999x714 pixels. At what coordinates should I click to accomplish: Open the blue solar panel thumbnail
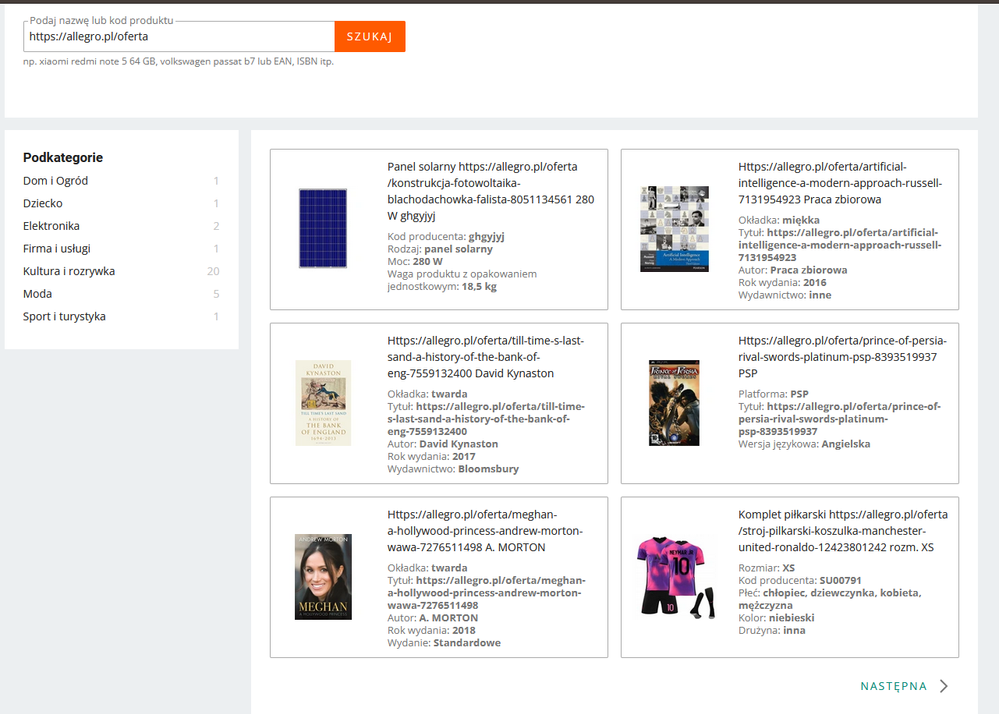(x=323, y=228)
